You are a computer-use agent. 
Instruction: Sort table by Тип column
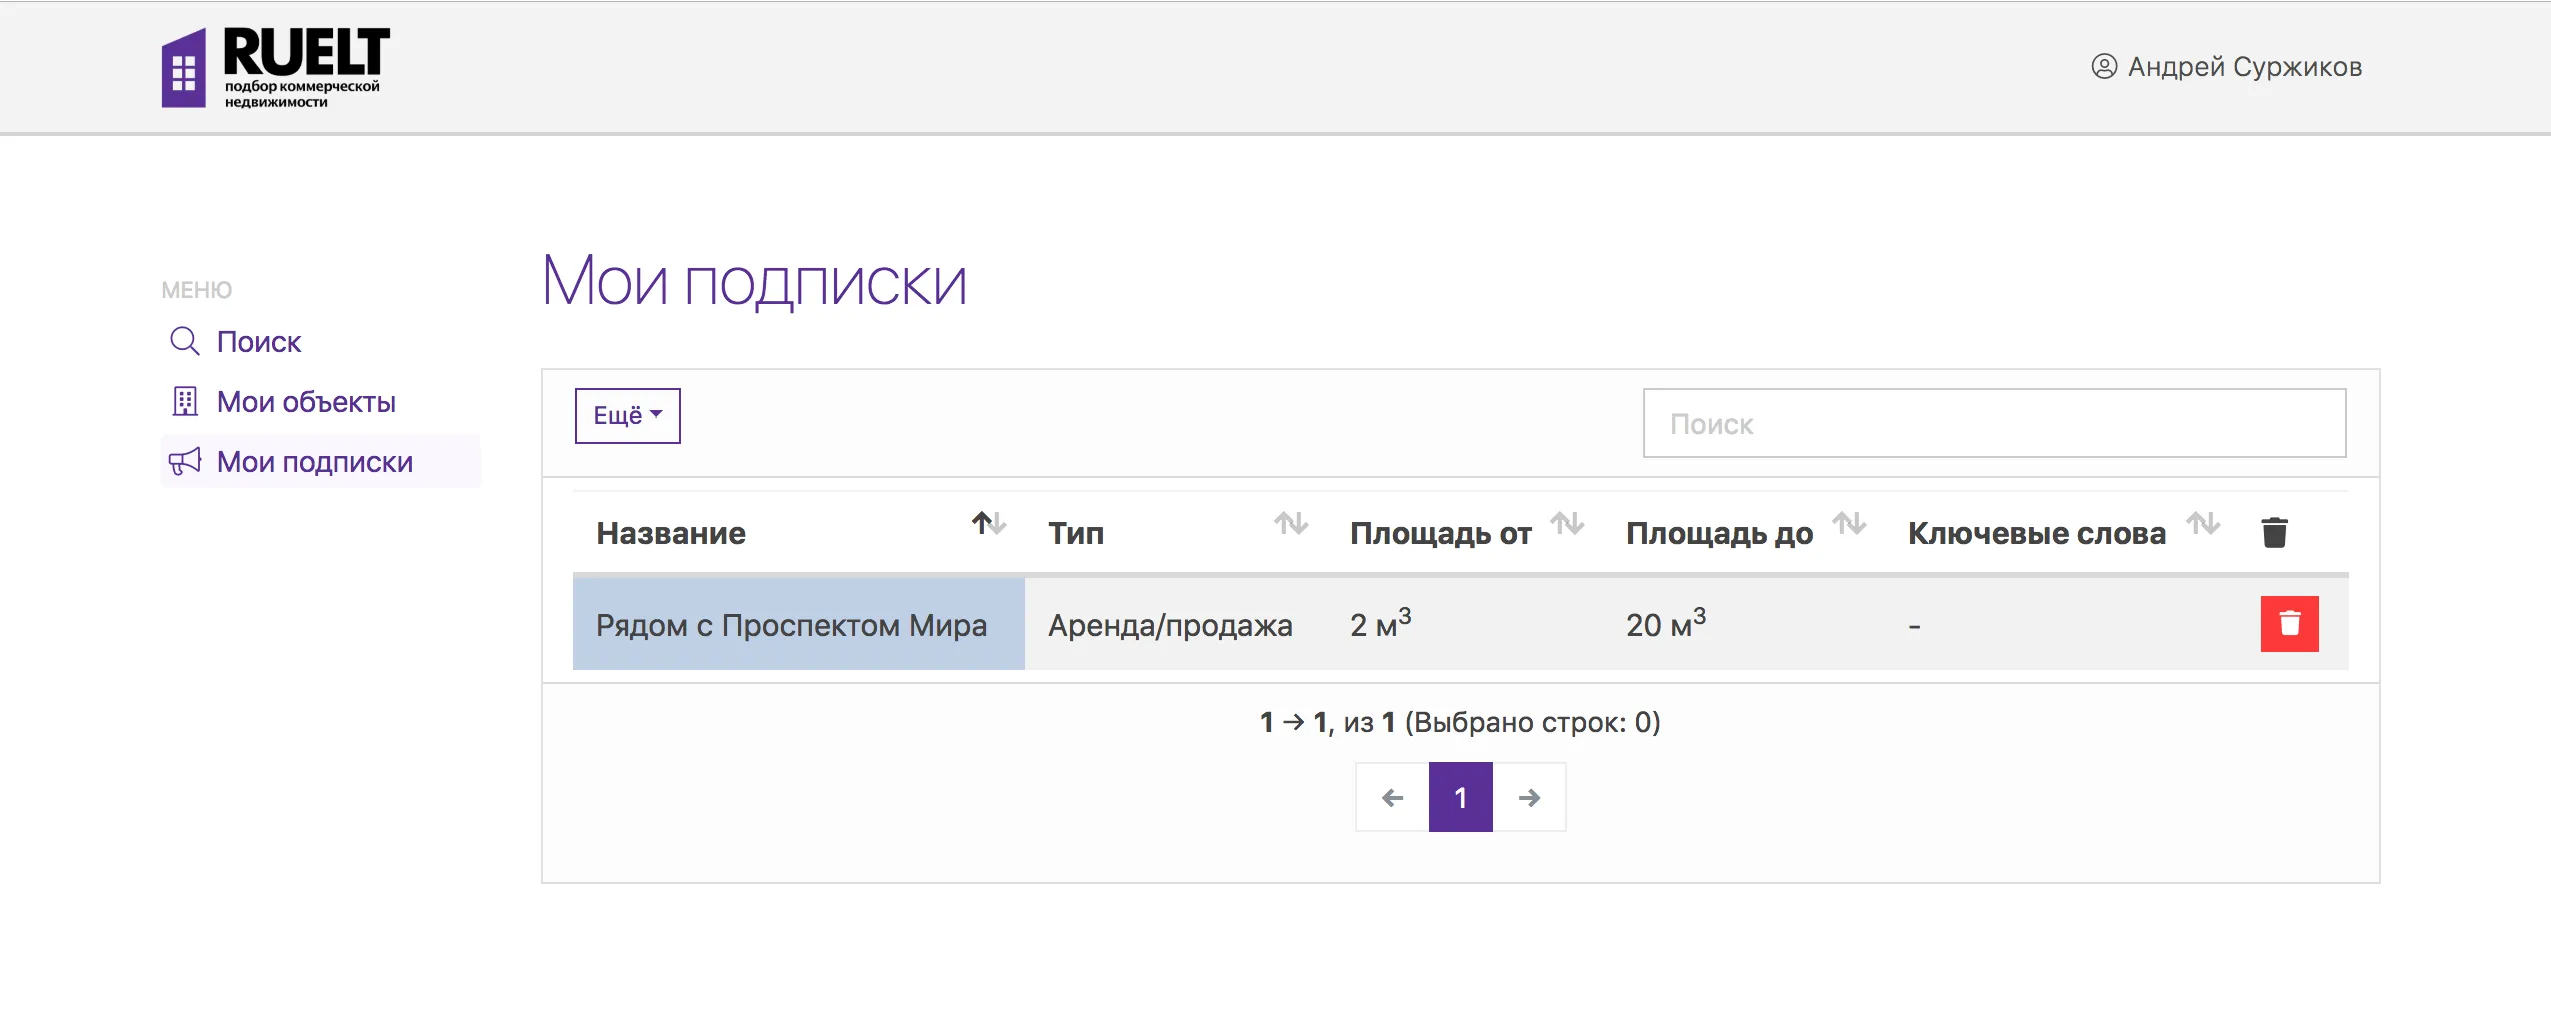[x=1290, y=524]
